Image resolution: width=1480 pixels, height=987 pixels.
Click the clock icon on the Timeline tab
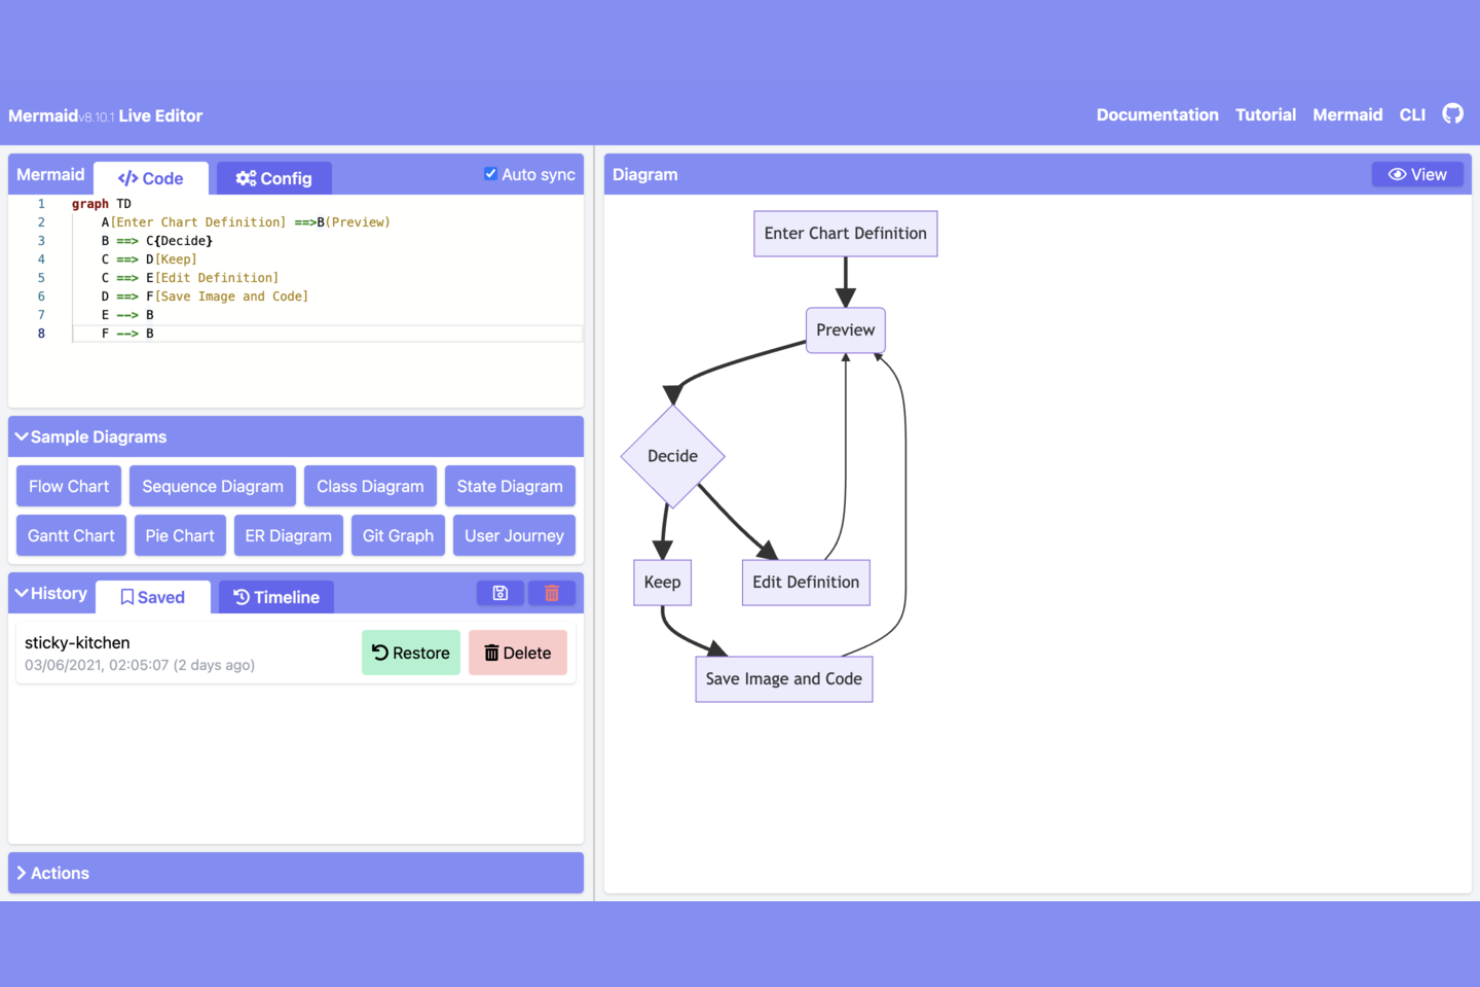pyautogui.click(x=240, y=597)
